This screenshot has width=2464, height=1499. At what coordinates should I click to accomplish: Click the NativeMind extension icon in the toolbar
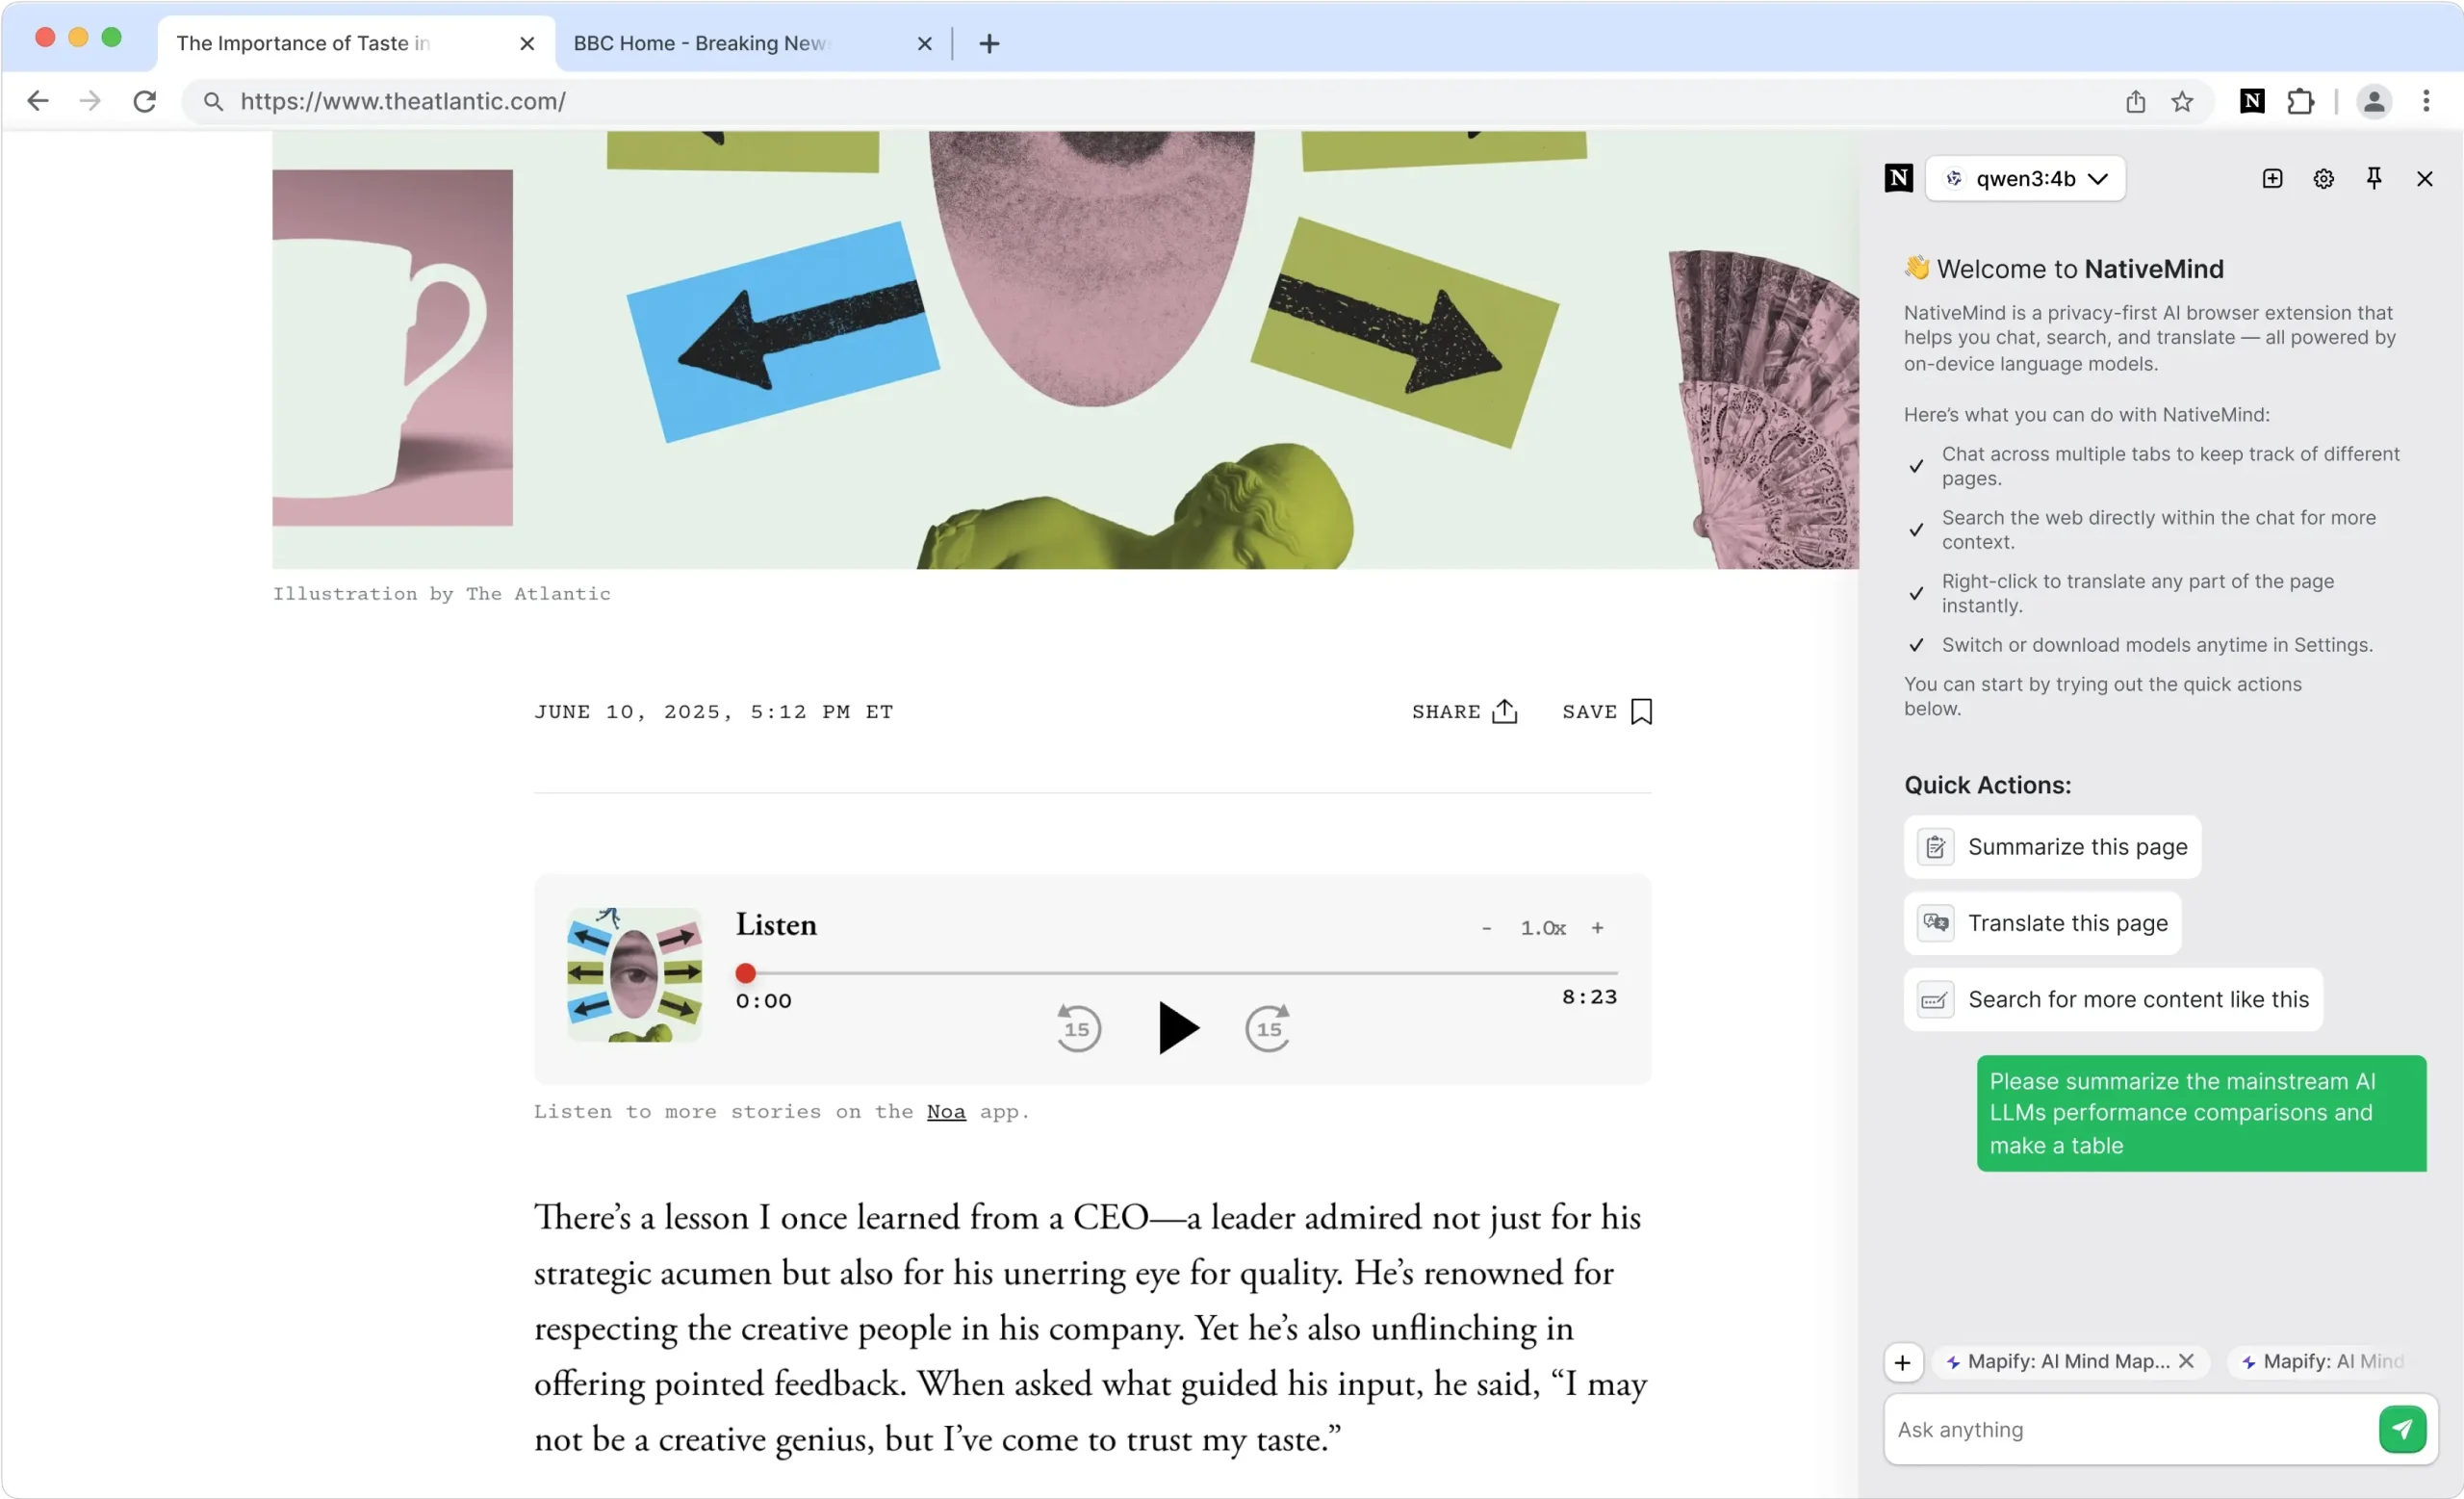(2251, 101)
